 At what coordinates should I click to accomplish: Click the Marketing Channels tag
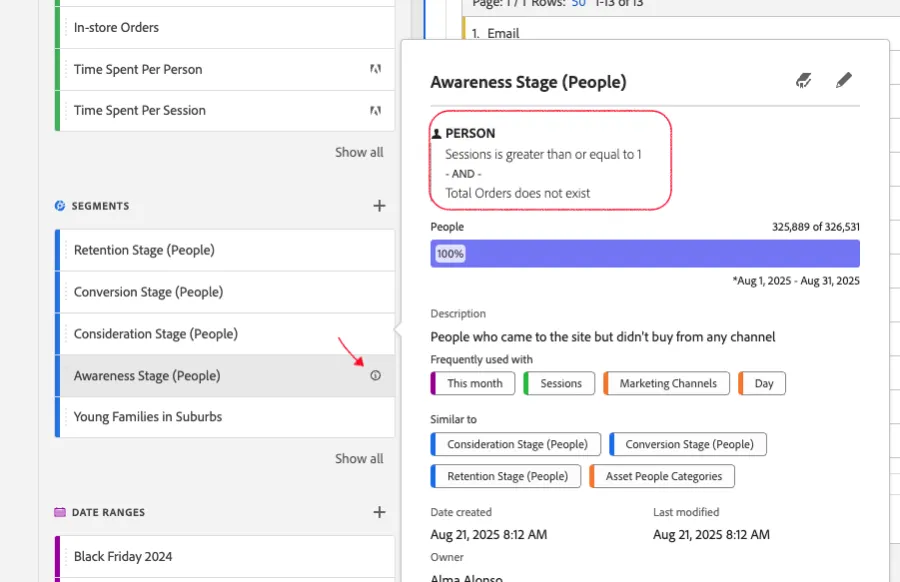(x=666, y=383)
